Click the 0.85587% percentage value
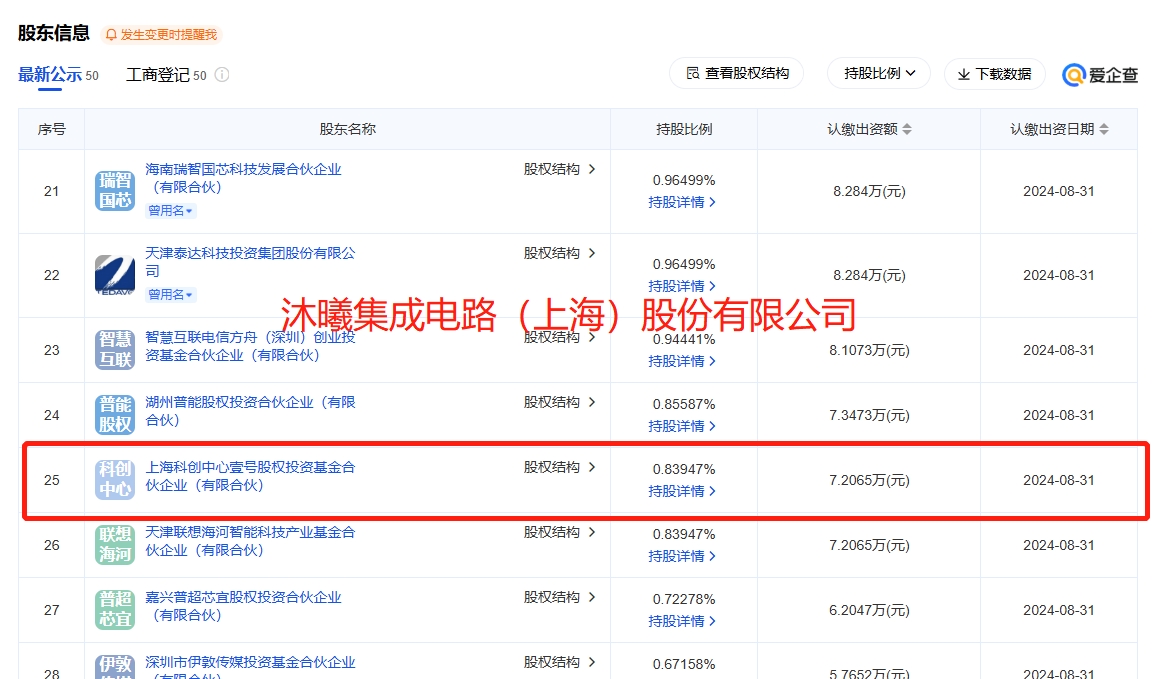 [x=684, y=405]
